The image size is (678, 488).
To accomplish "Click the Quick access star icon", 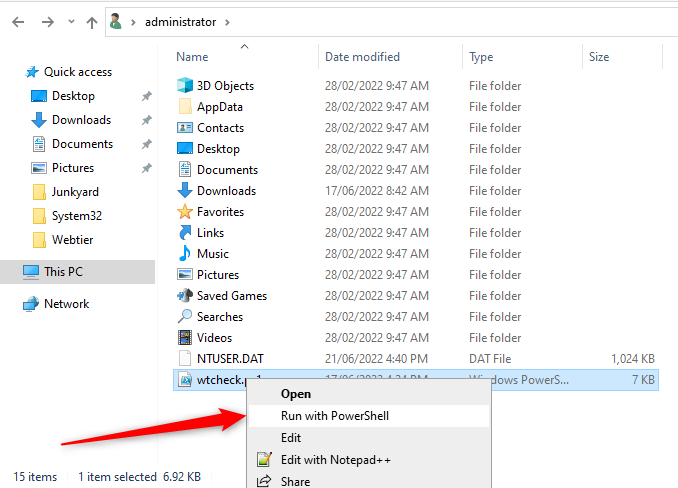I will [32, 72].
